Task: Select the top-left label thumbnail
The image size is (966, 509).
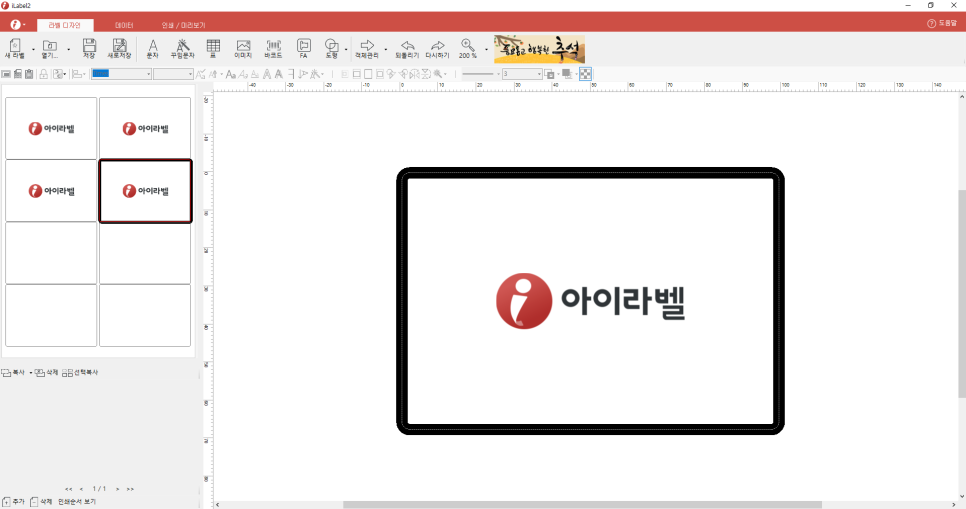Action: pos(51,128)
